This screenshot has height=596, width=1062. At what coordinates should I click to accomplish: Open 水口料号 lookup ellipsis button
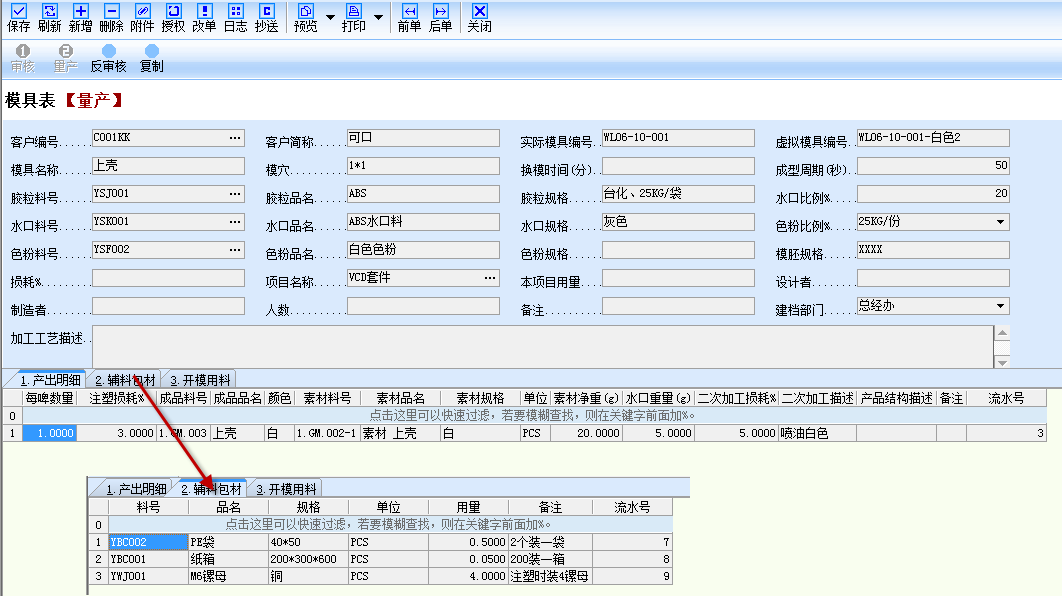[x=235, y=222]
